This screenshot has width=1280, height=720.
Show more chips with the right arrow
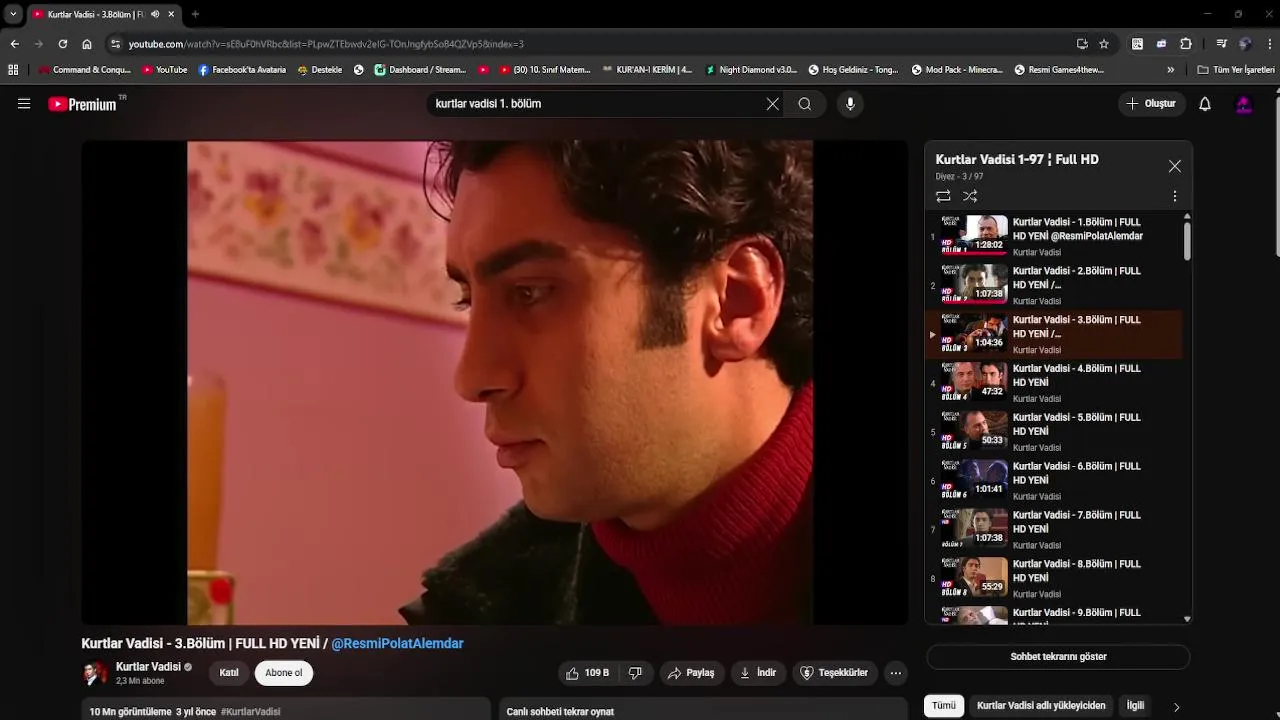(1176, 707)
